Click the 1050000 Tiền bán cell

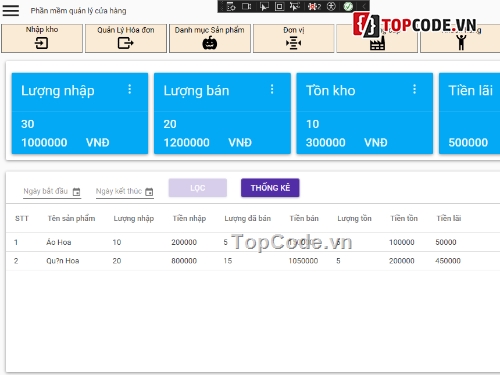pos(303,261)
